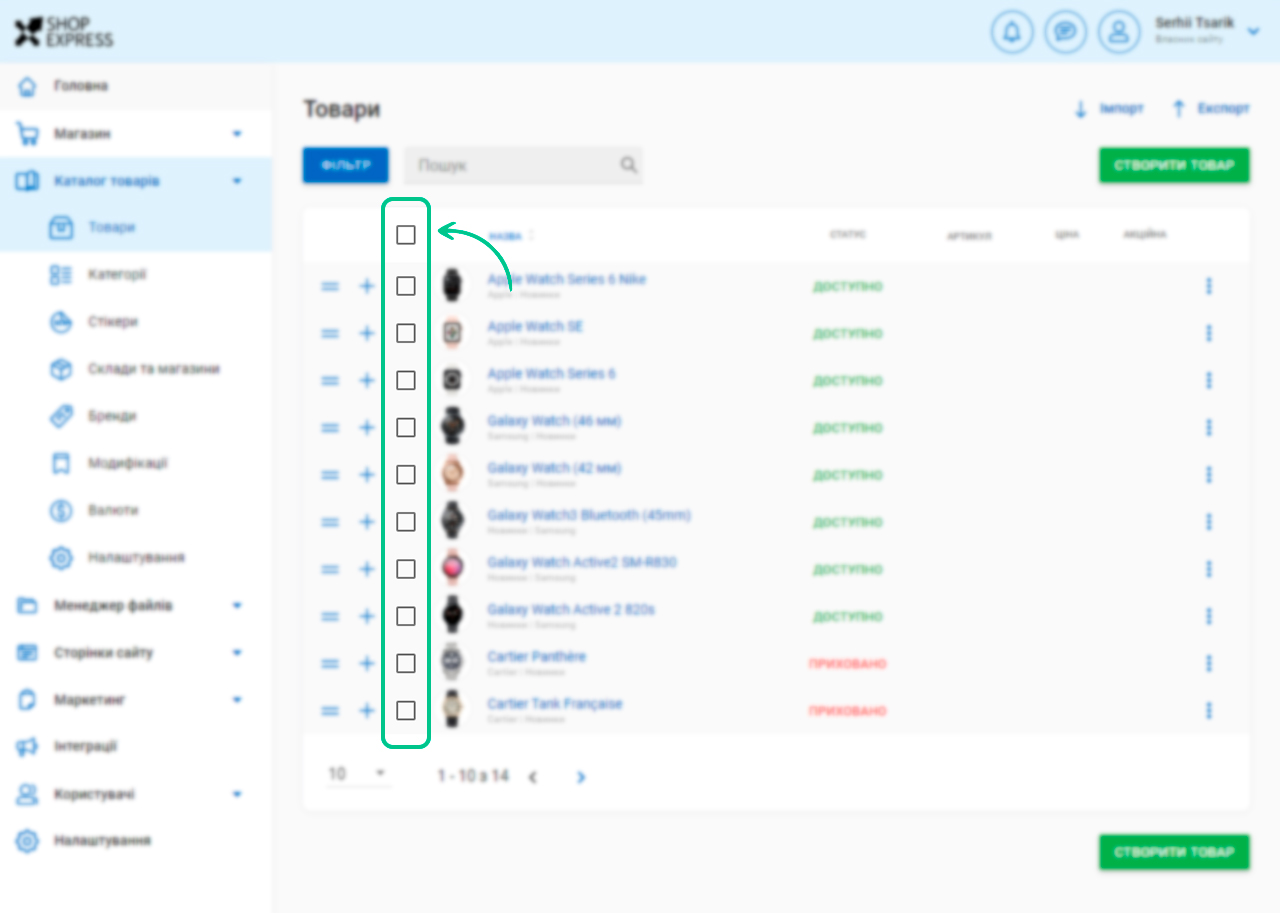This screenshot has width=1280, height=913.
Task: Open the three-dot menu for Galaxy Watch Active2 SM-R830
Action: pos(1209,569)
